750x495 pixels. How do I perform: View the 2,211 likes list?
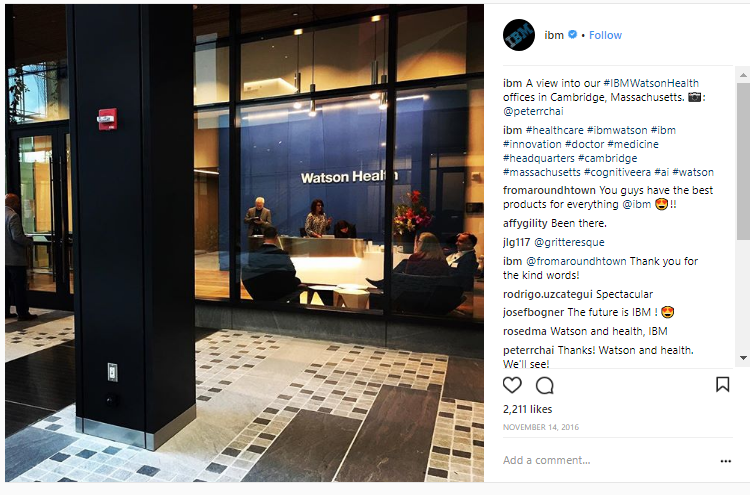pyautogui.click(x=528, y=409)
